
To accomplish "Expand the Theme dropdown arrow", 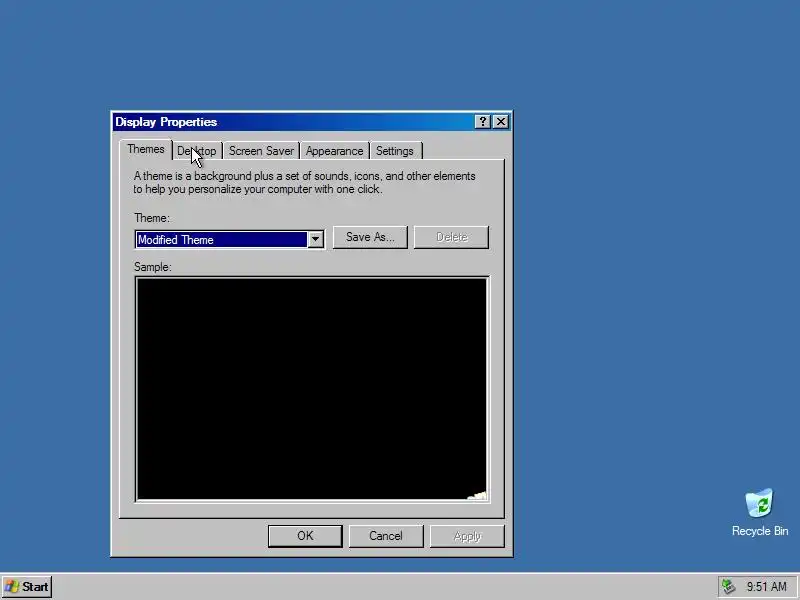I will (x=315, y=239).
